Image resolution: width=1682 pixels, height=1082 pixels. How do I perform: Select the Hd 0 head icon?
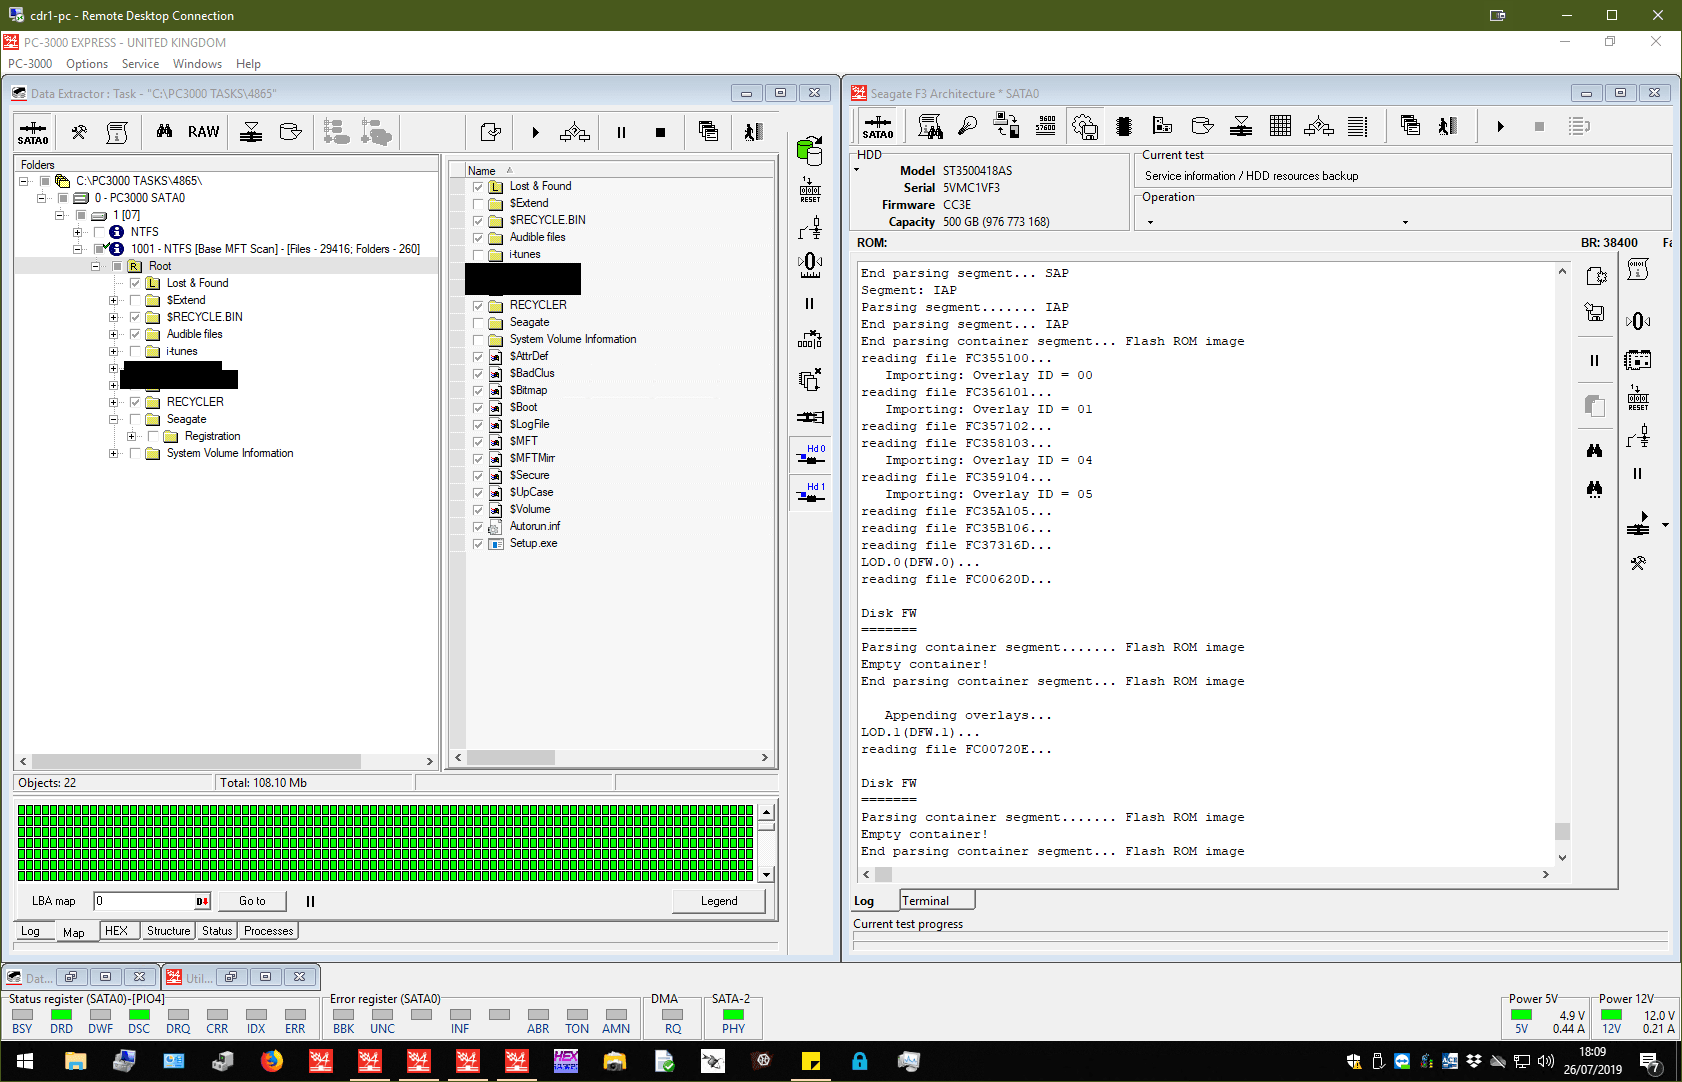[810, 455]
